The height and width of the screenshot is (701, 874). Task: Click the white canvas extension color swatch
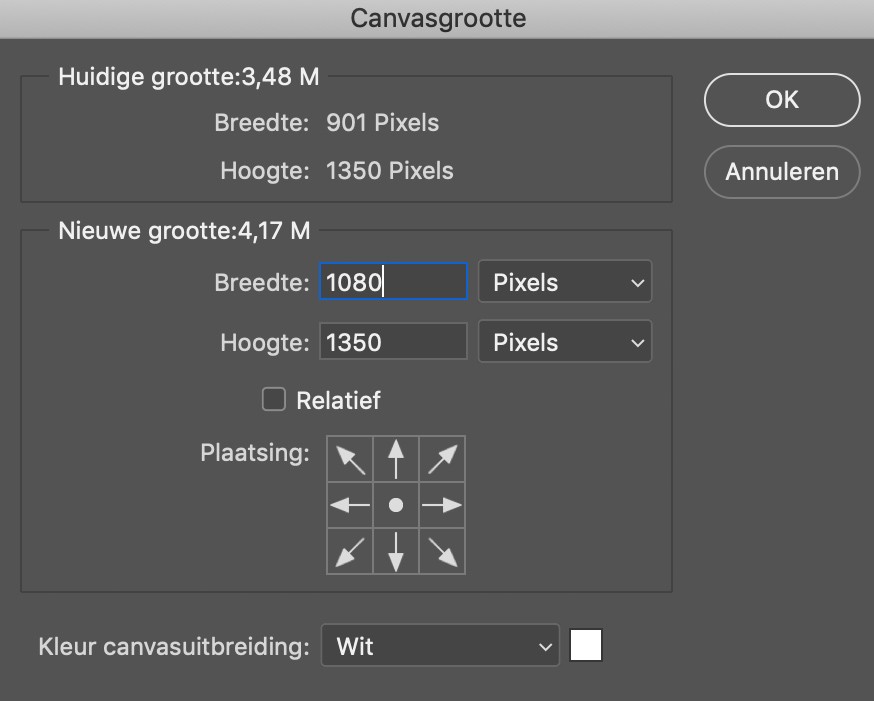[x=586, y=645]
